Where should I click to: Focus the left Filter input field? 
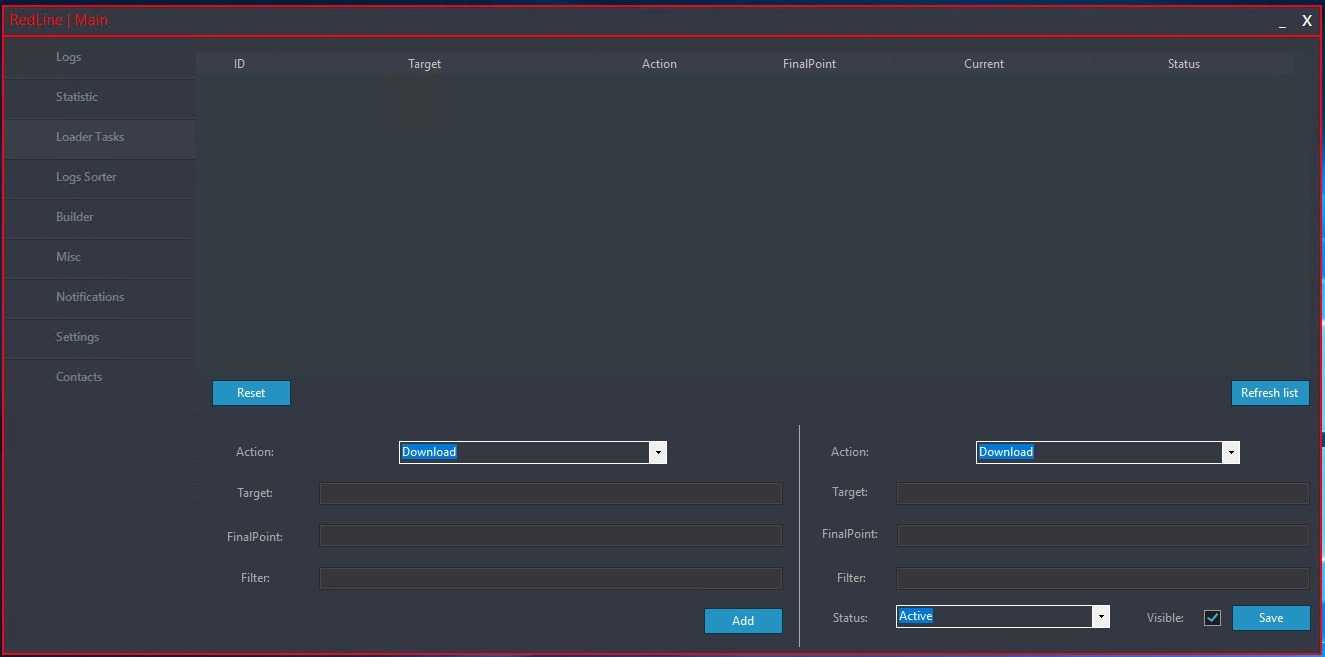(x=550, y=578)
